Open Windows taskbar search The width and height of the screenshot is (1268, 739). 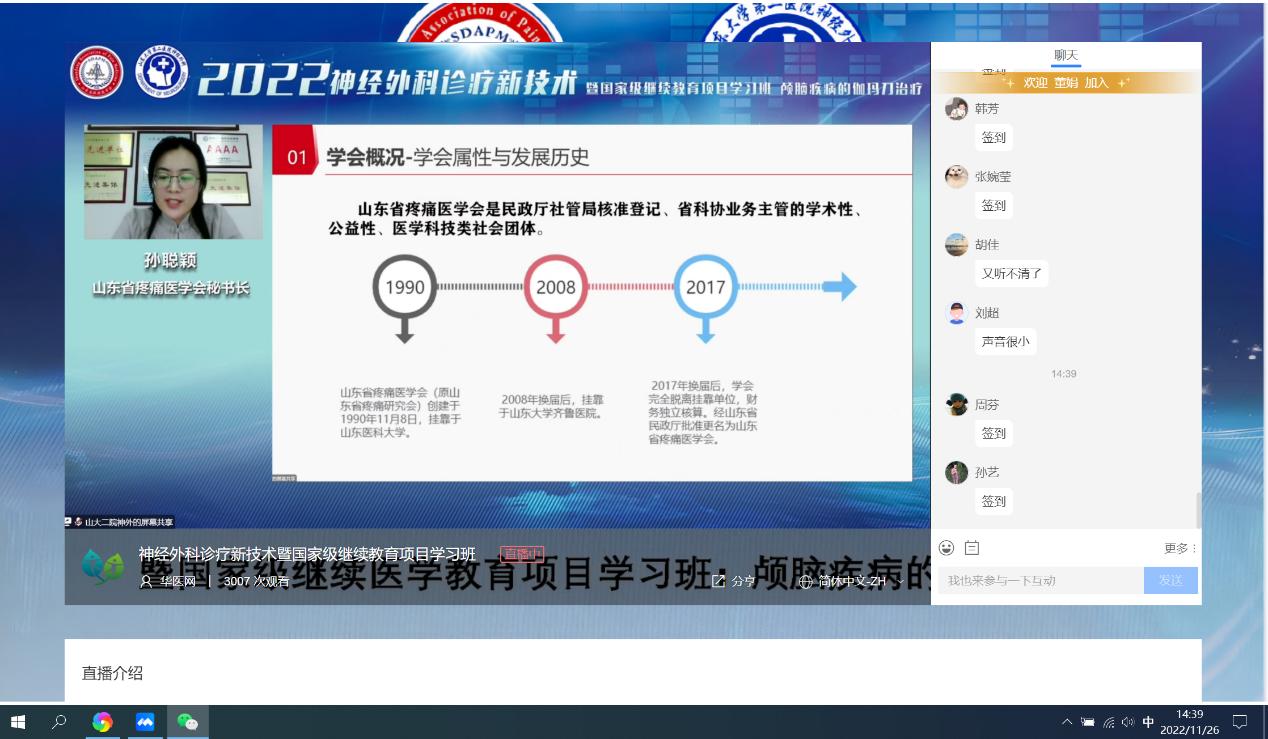click(x=59, y=721)
